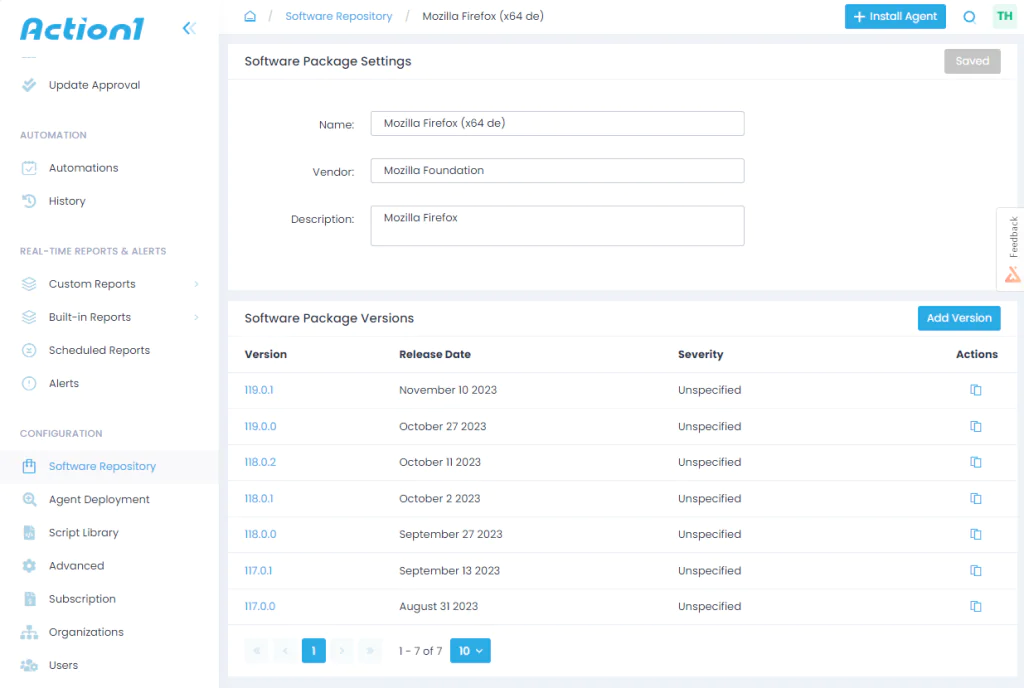This screenshot has height=688, width=1024.
Task: Click the first-page pagination arrow
Action: click(257, 651)
